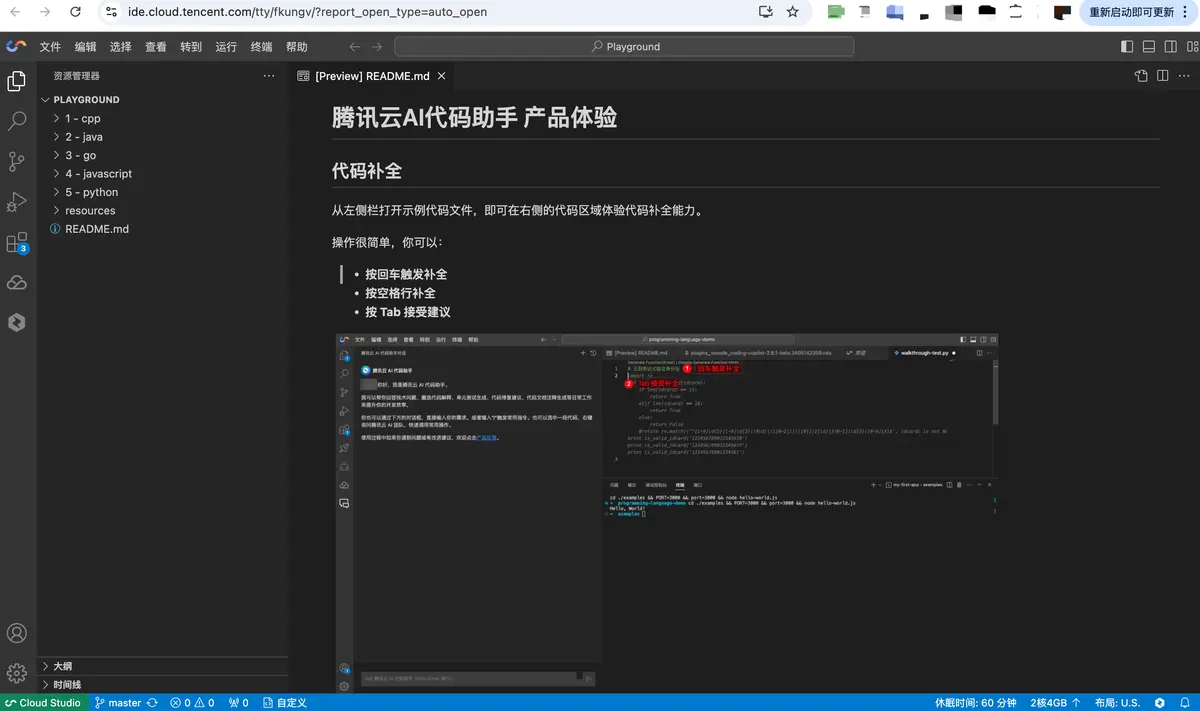Click the browser back arrow
The image size is (1200, 711).
[x=14, y=12]
